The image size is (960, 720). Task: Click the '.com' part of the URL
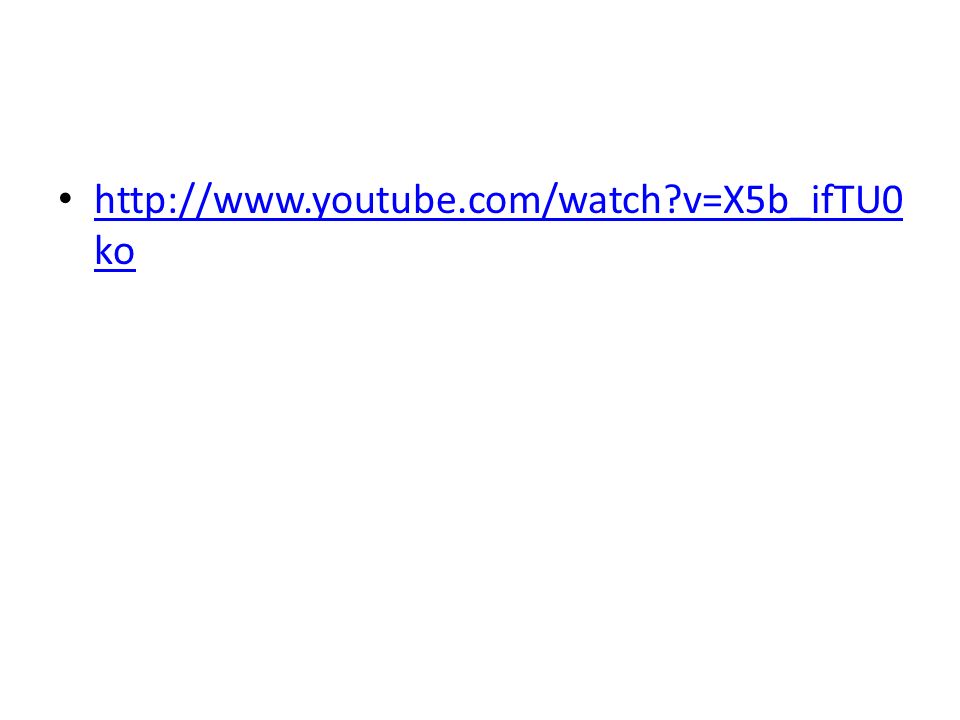pos(508,200)
